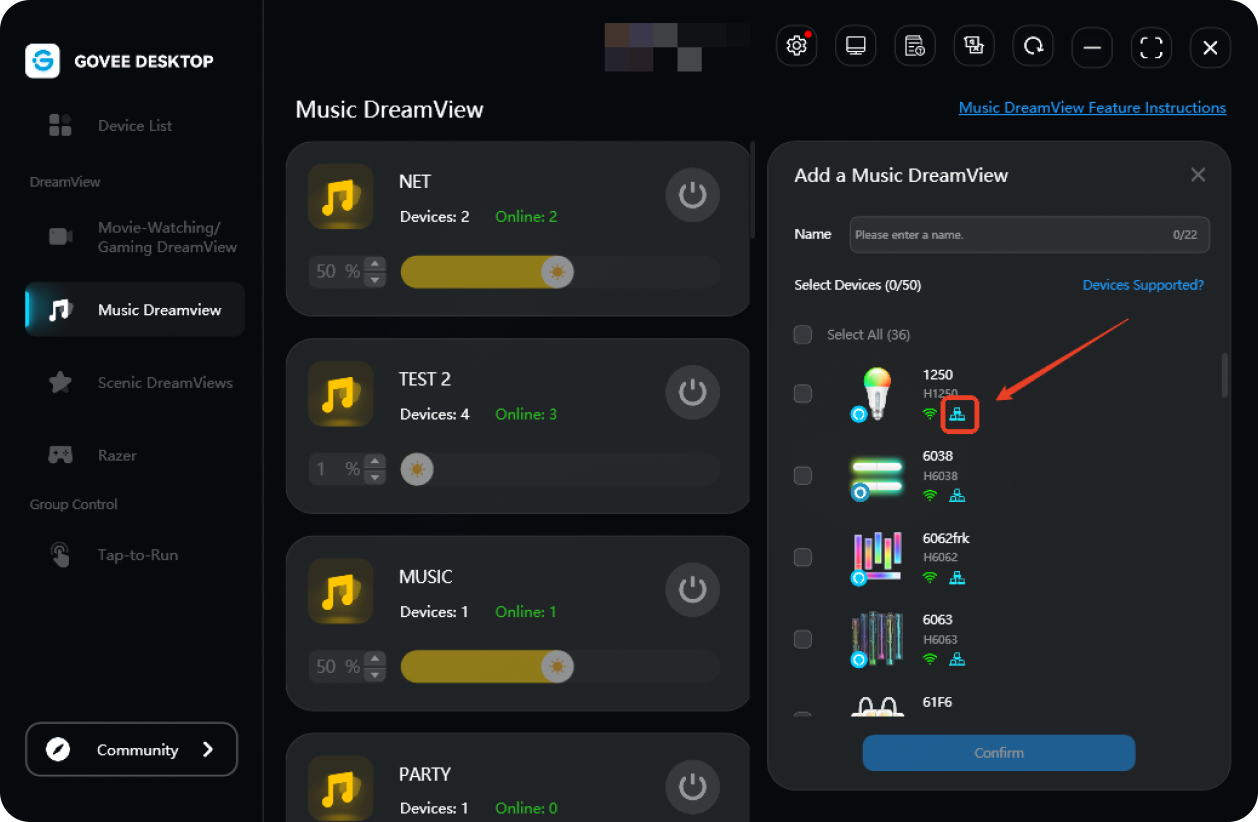This screenshot has height=822, width=1258.
Task: Check the Select All (36) checkbox
Action: tap(803, 335)
